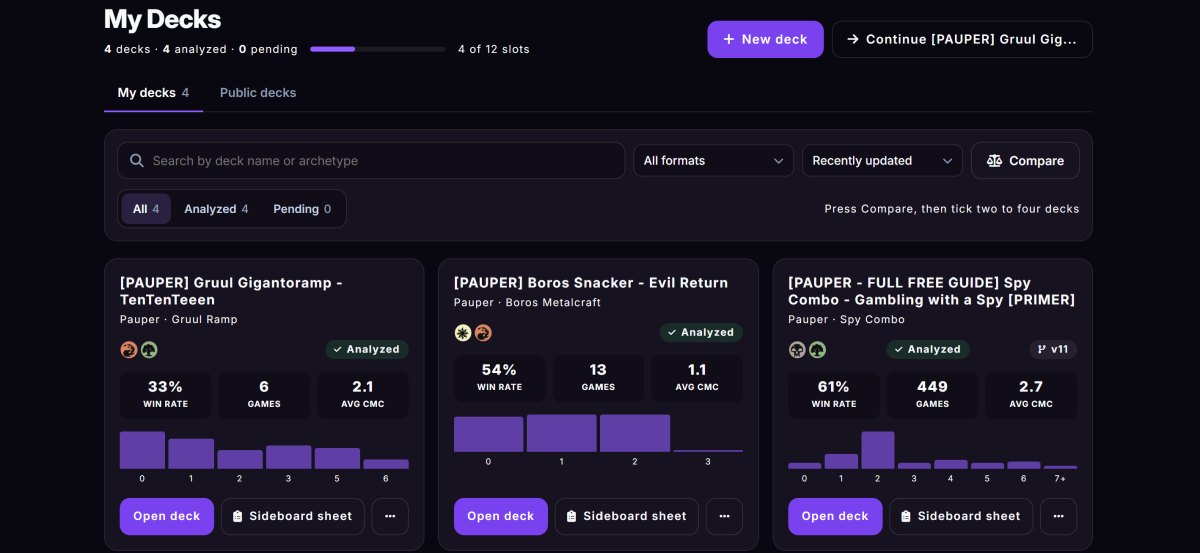Screen dimensions: 1200x553
Task: Click Spy Combo mana curve chart
Action: (932, 456)
